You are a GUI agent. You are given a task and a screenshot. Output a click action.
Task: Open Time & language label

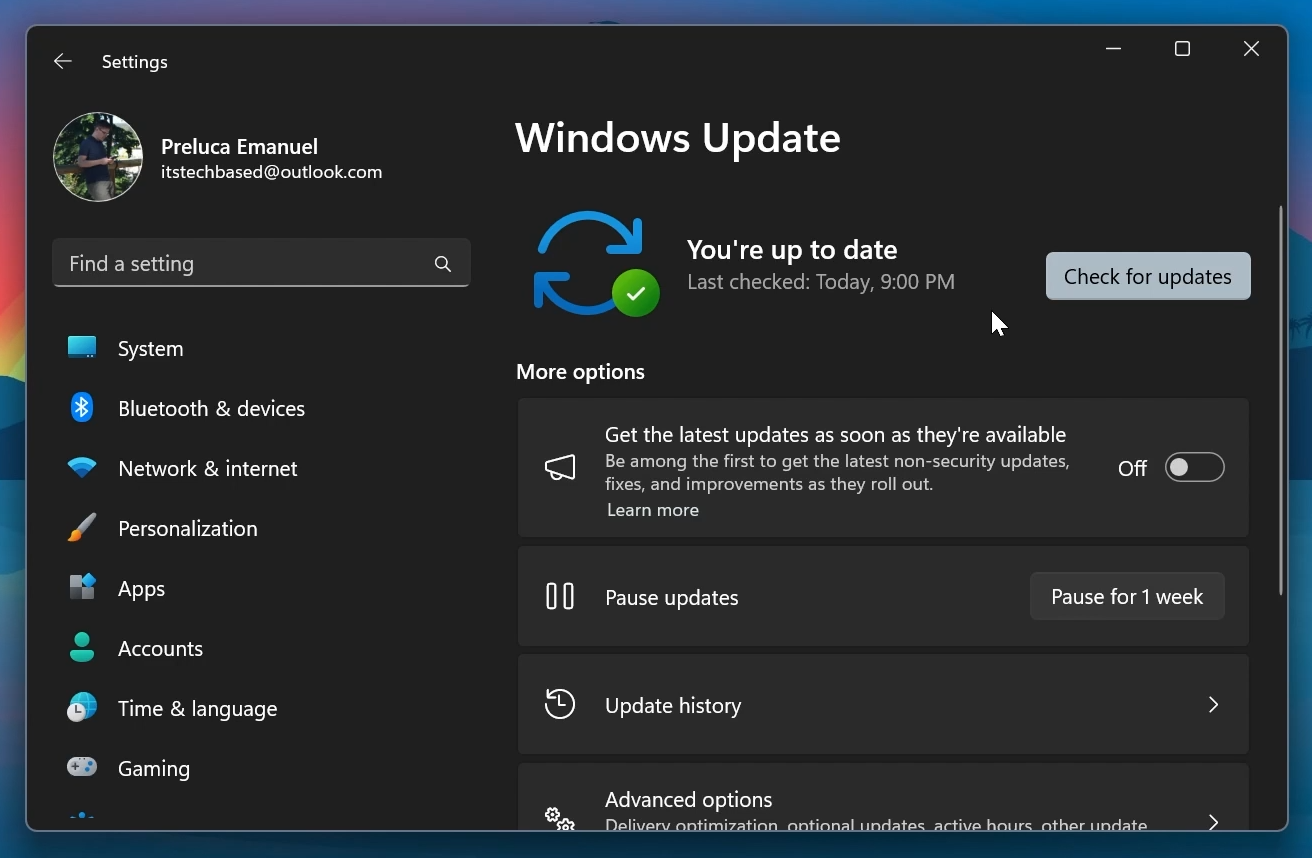click(x=197, y=709)
